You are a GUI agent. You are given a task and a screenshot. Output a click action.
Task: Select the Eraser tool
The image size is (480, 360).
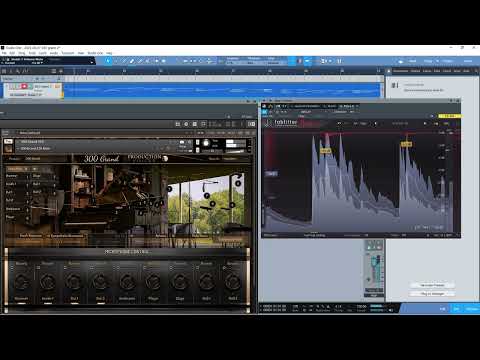[x=132, y=61]
